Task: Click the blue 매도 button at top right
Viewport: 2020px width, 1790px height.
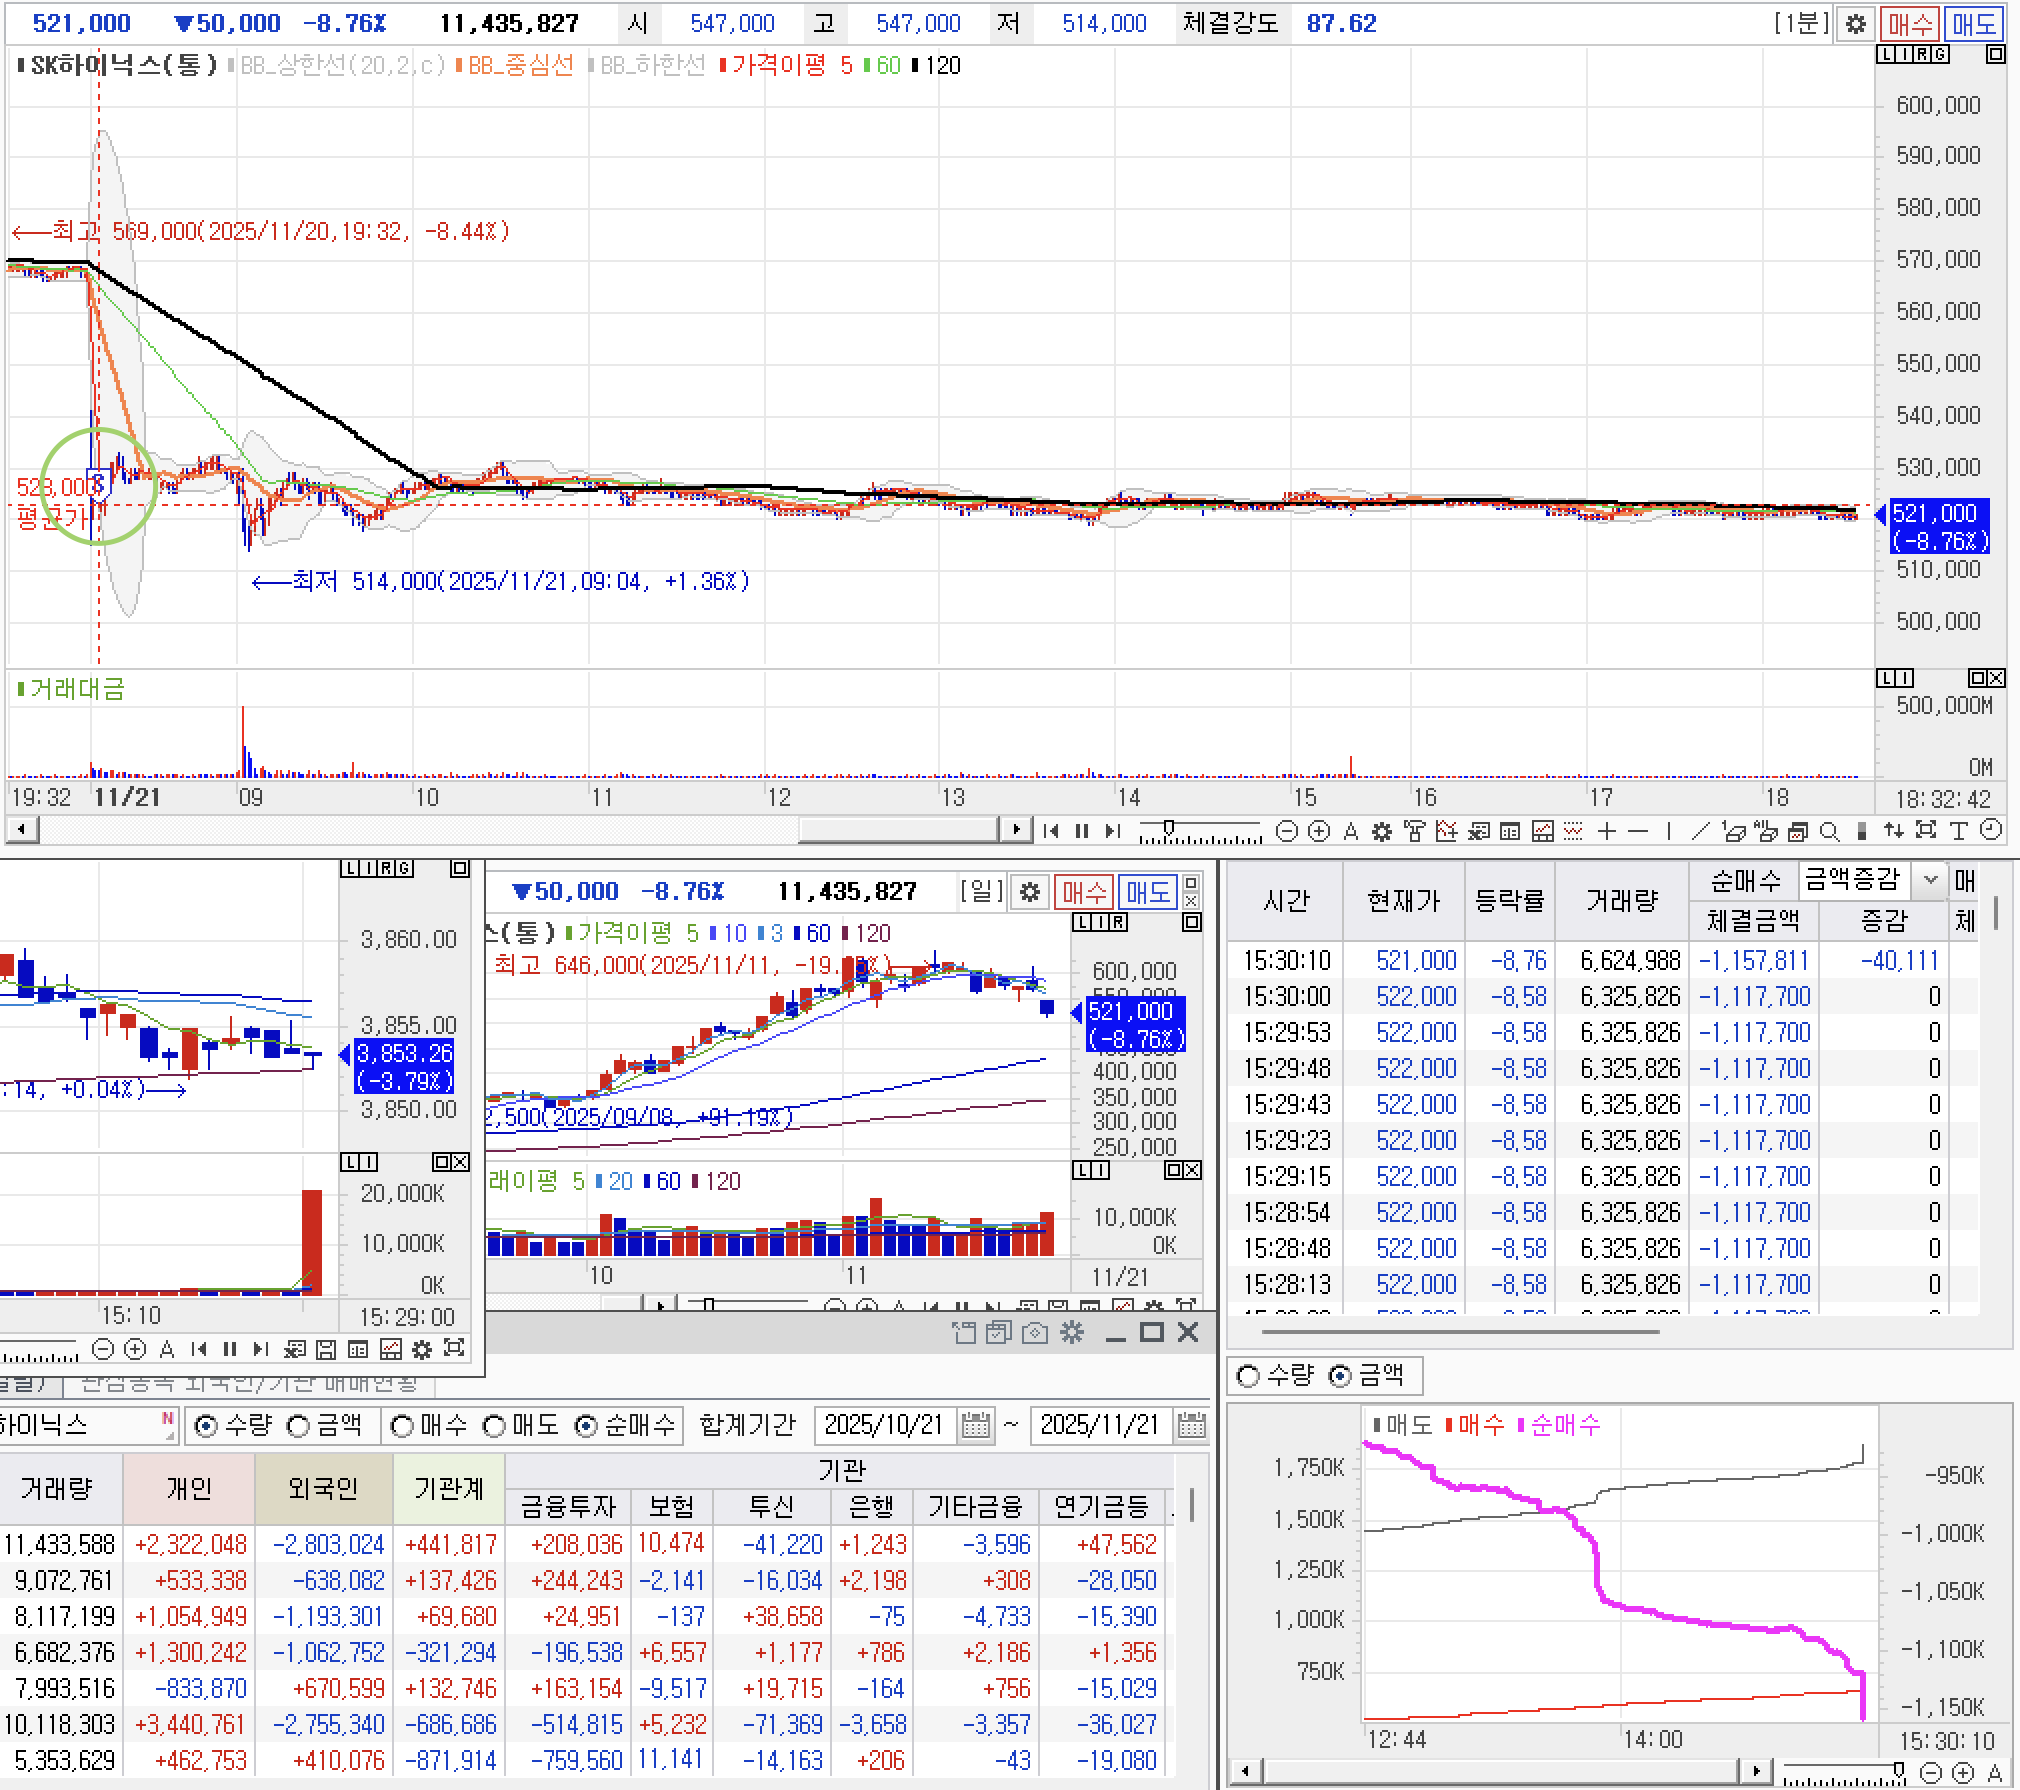Action: tap(1974, 23)
